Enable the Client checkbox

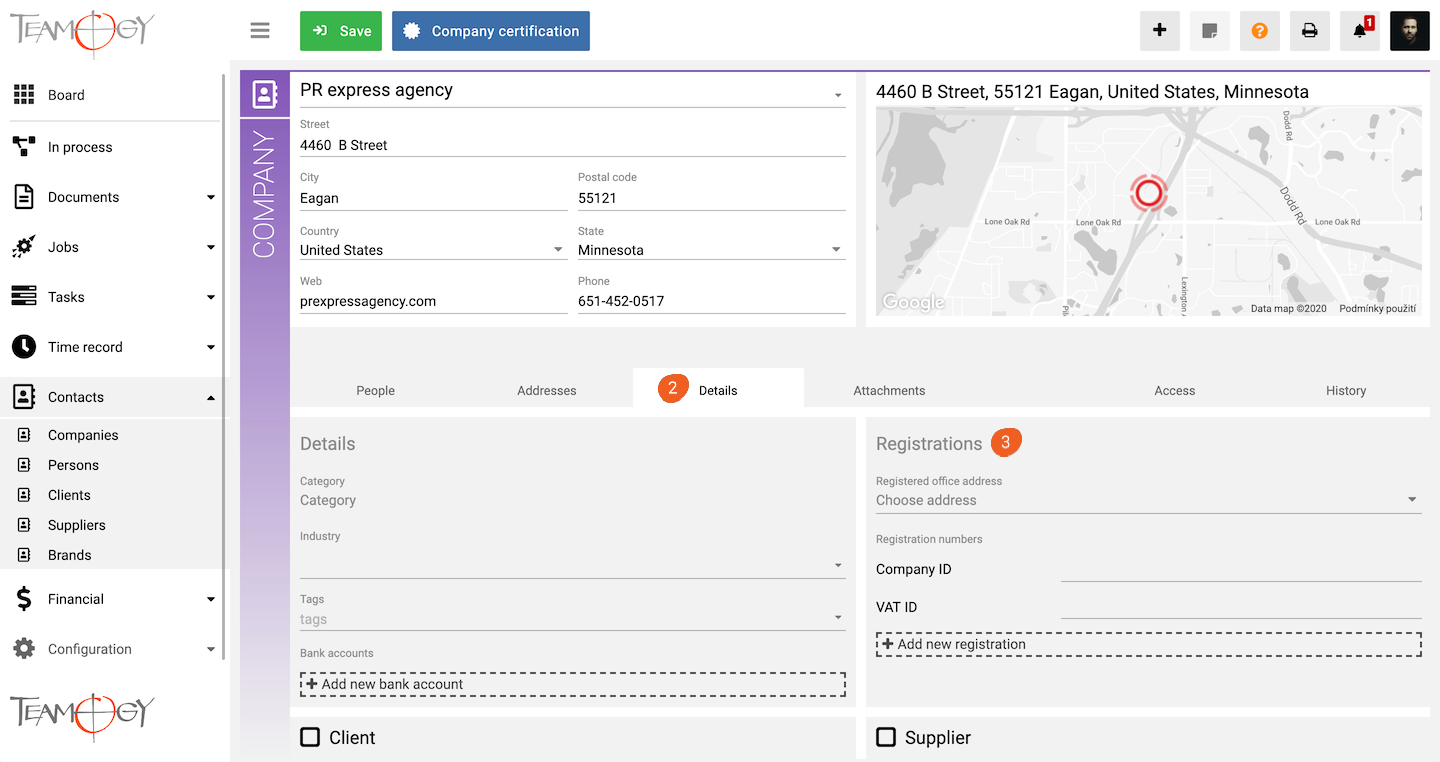tap(311, 737)
